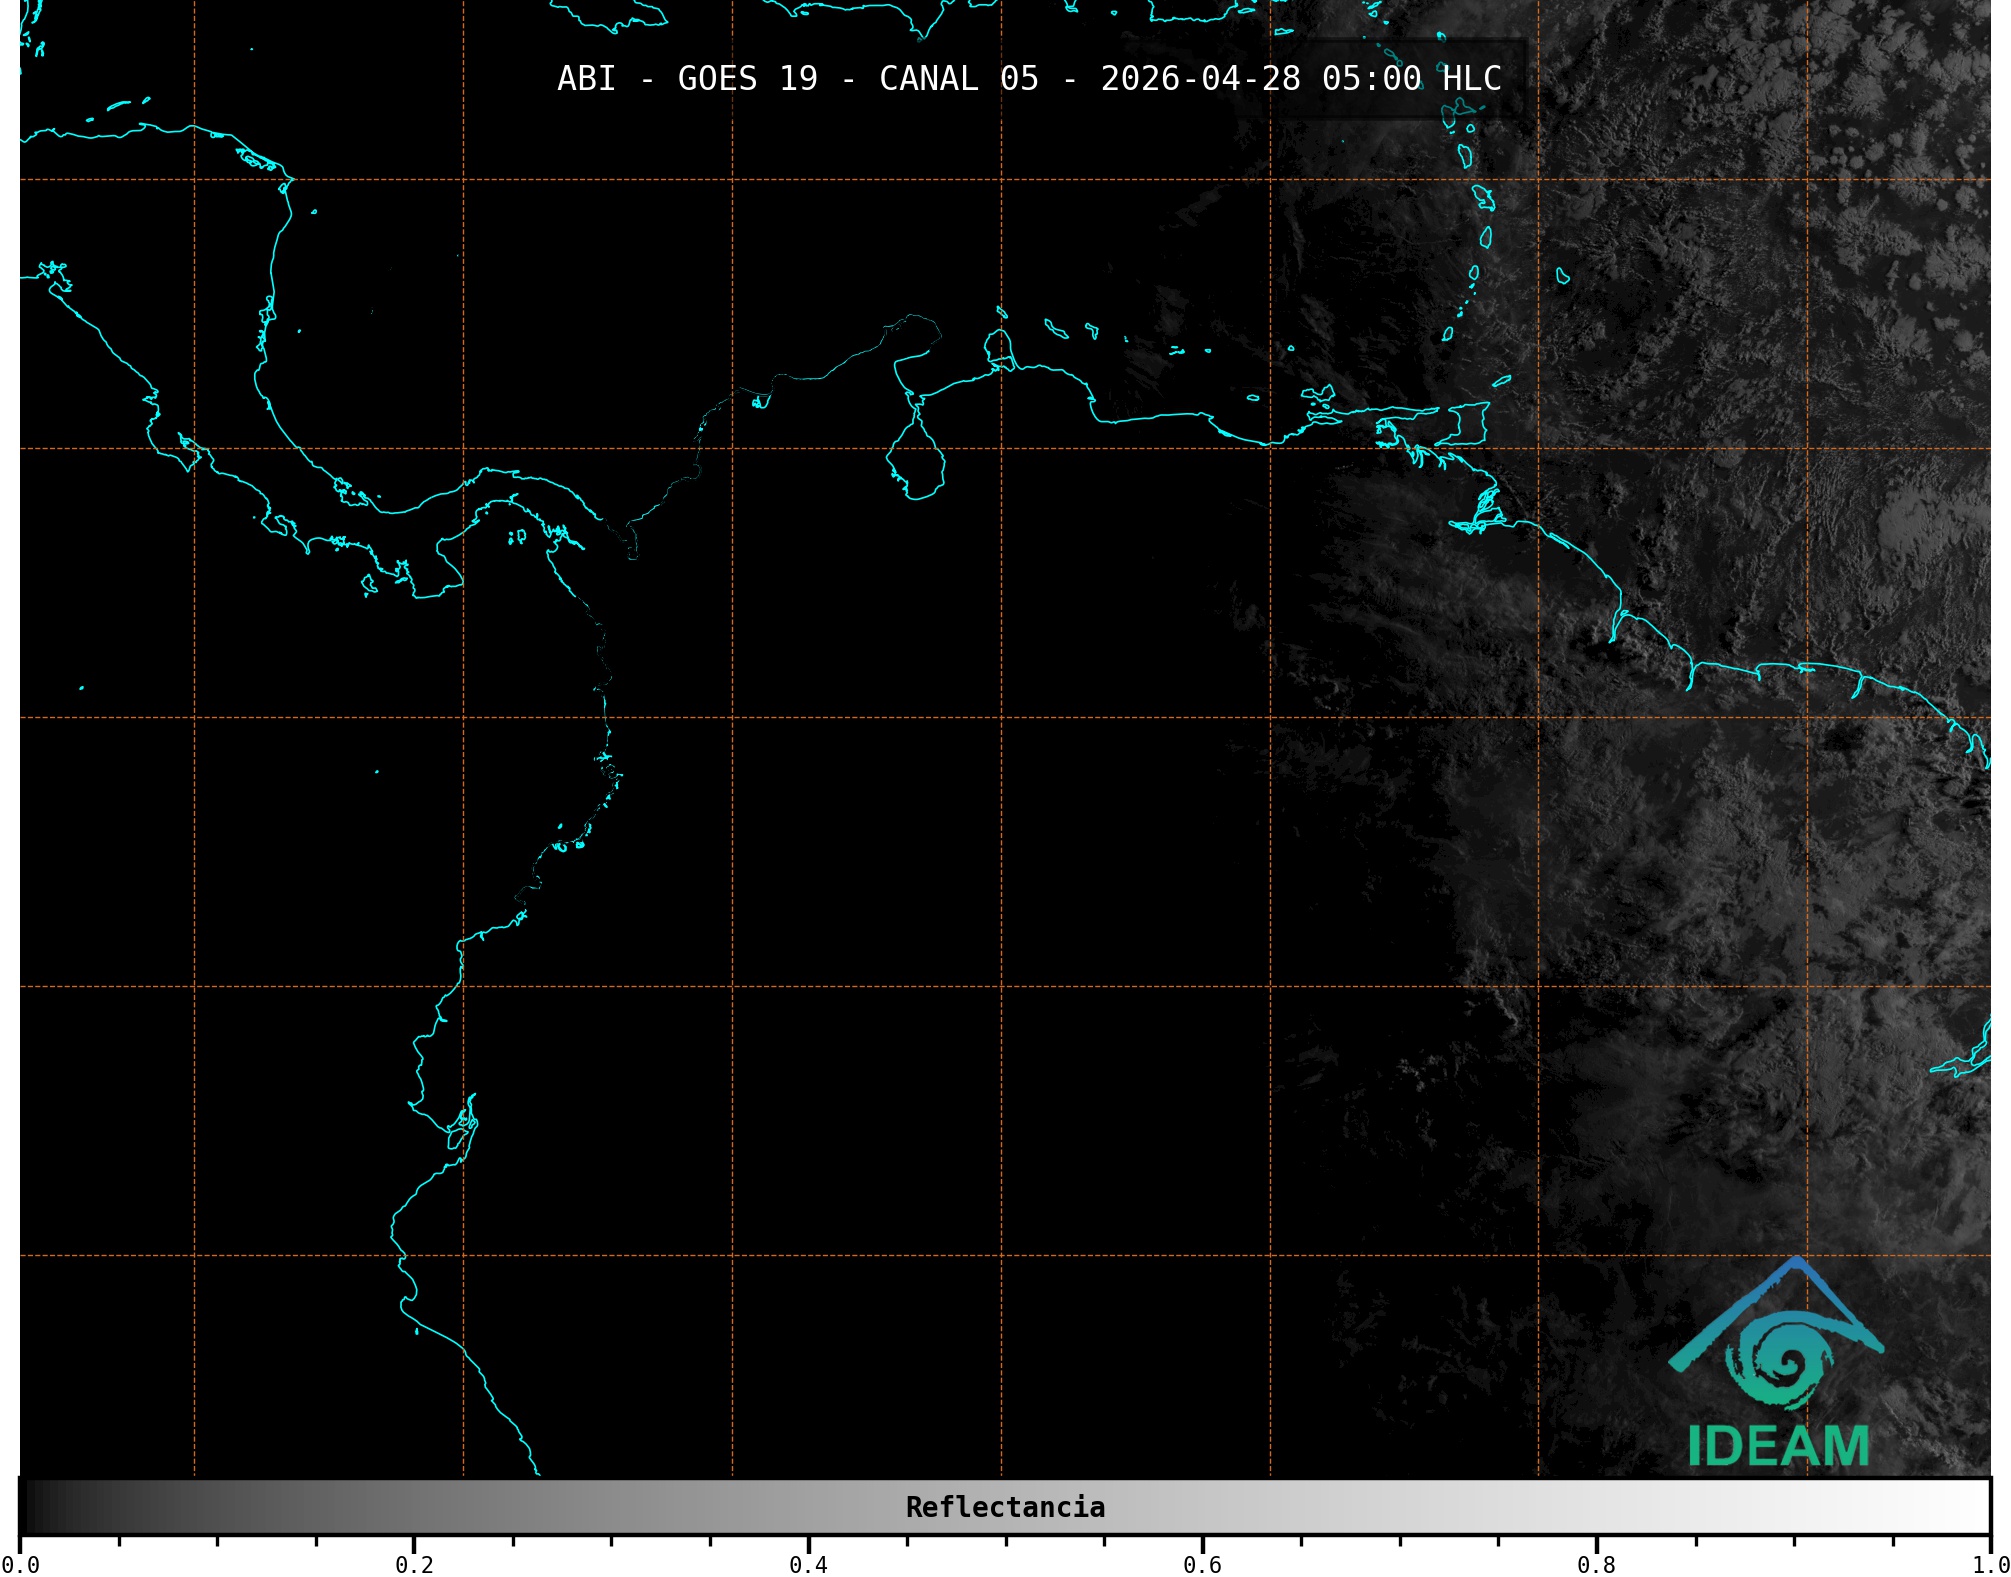The width and height of the screenshot is (2011, 1577).
Task: Click the small Cocos Island marker in Pacific
Action: coord(81,688)
